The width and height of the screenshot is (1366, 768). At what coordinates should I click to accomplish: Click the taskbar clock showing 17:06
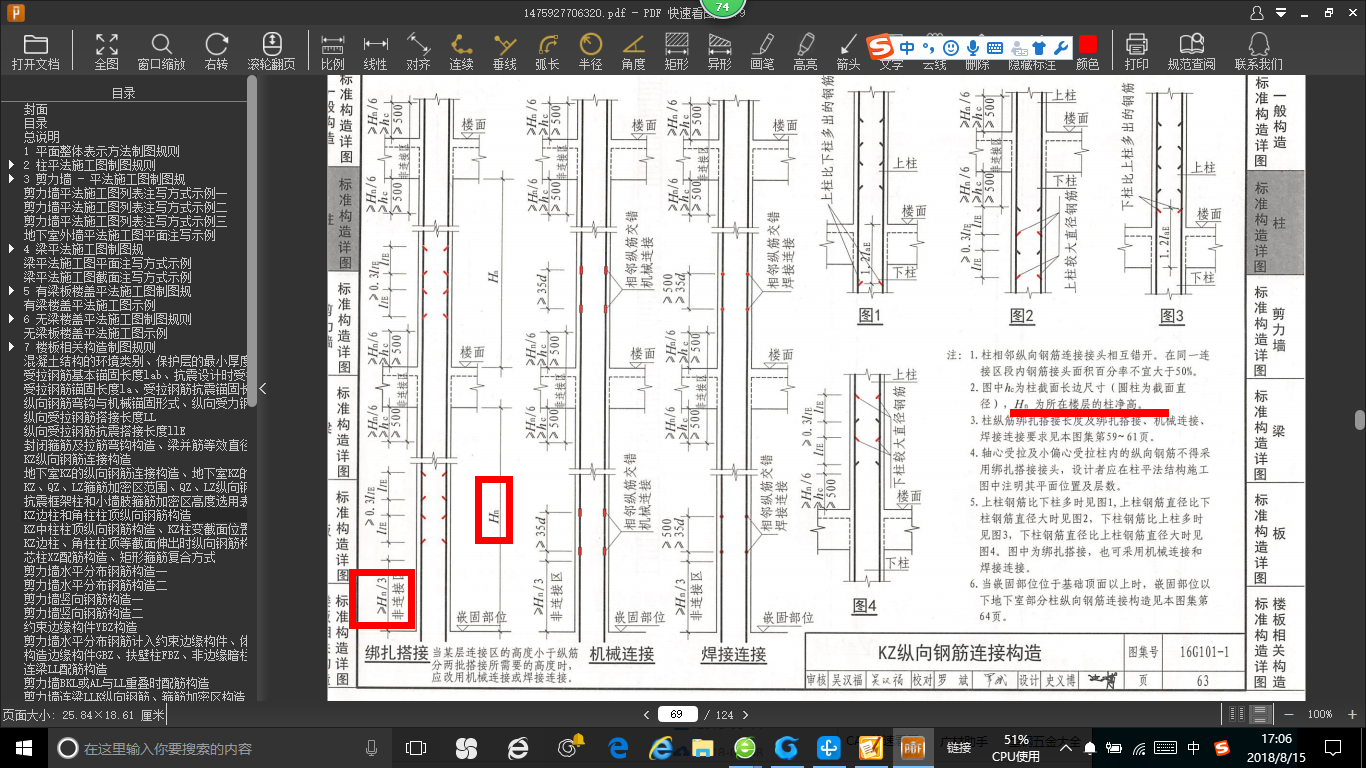[1275, 747]
